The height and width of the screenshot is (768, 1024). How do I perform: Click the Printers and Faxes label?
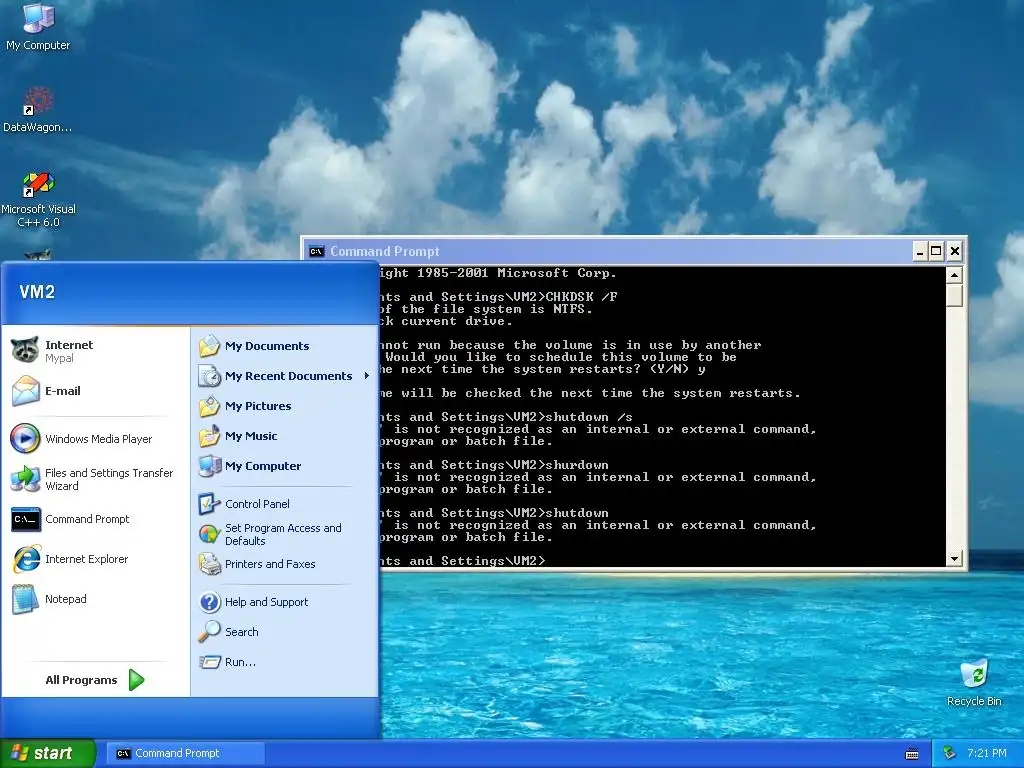pyautogui.click(x=270, y=564)
